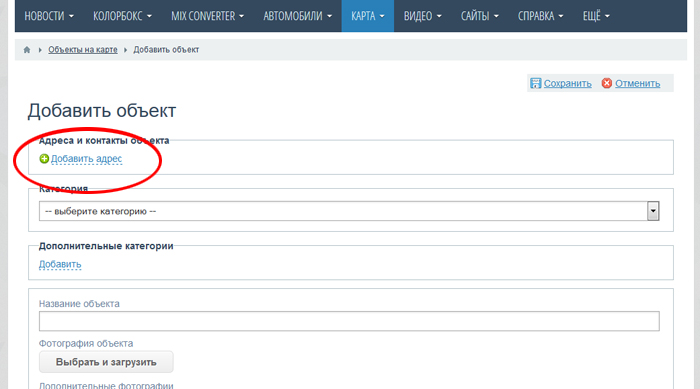Open the ЕЩЁ menu
This screenshot has height=389, width=700.
[x=596, y=16]
